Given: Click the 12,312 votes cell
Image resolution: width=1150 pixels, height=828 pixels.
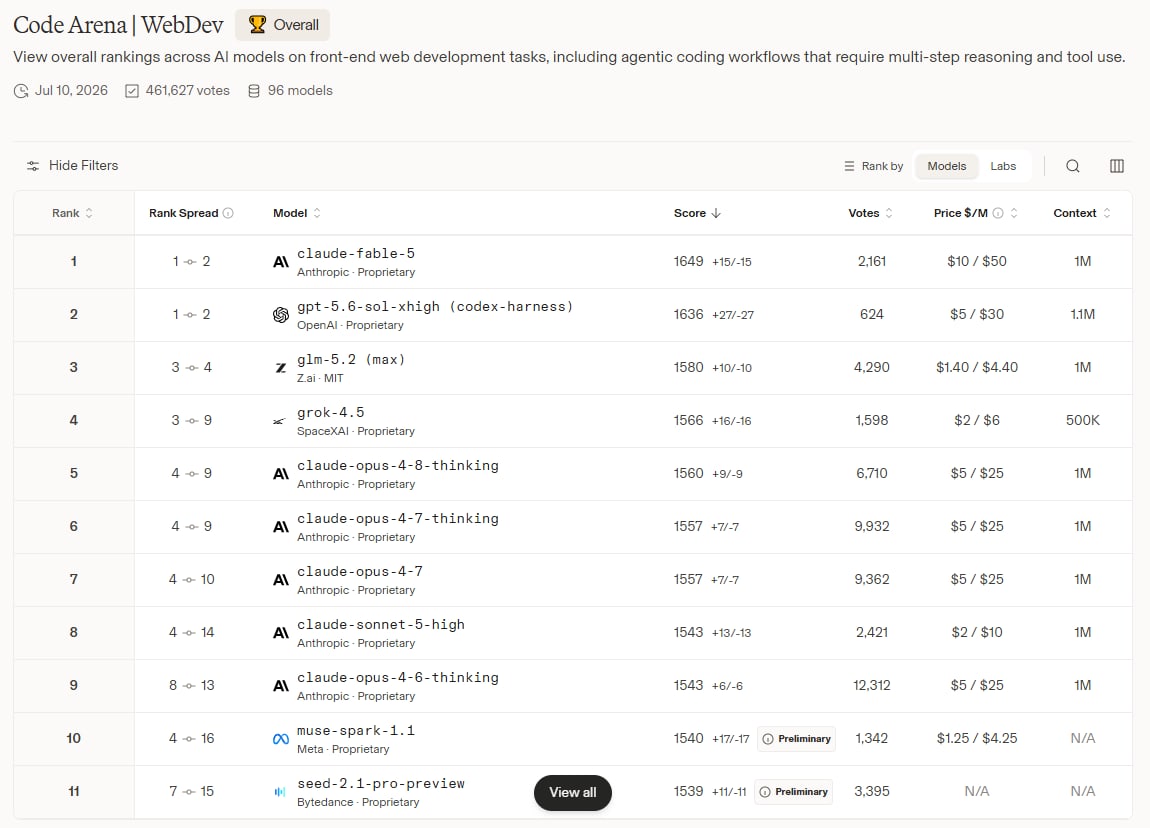Looking at the screenshot, I should tap(871, 686).
